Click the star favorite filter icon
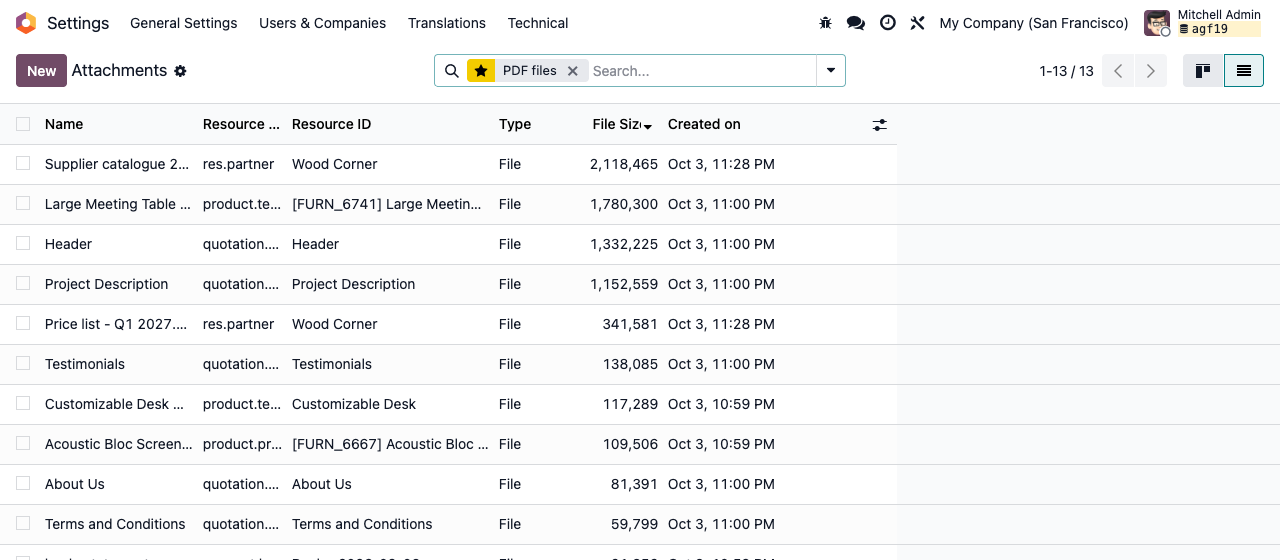This screenshot has width=1280, height=560. tap(481, 71)
